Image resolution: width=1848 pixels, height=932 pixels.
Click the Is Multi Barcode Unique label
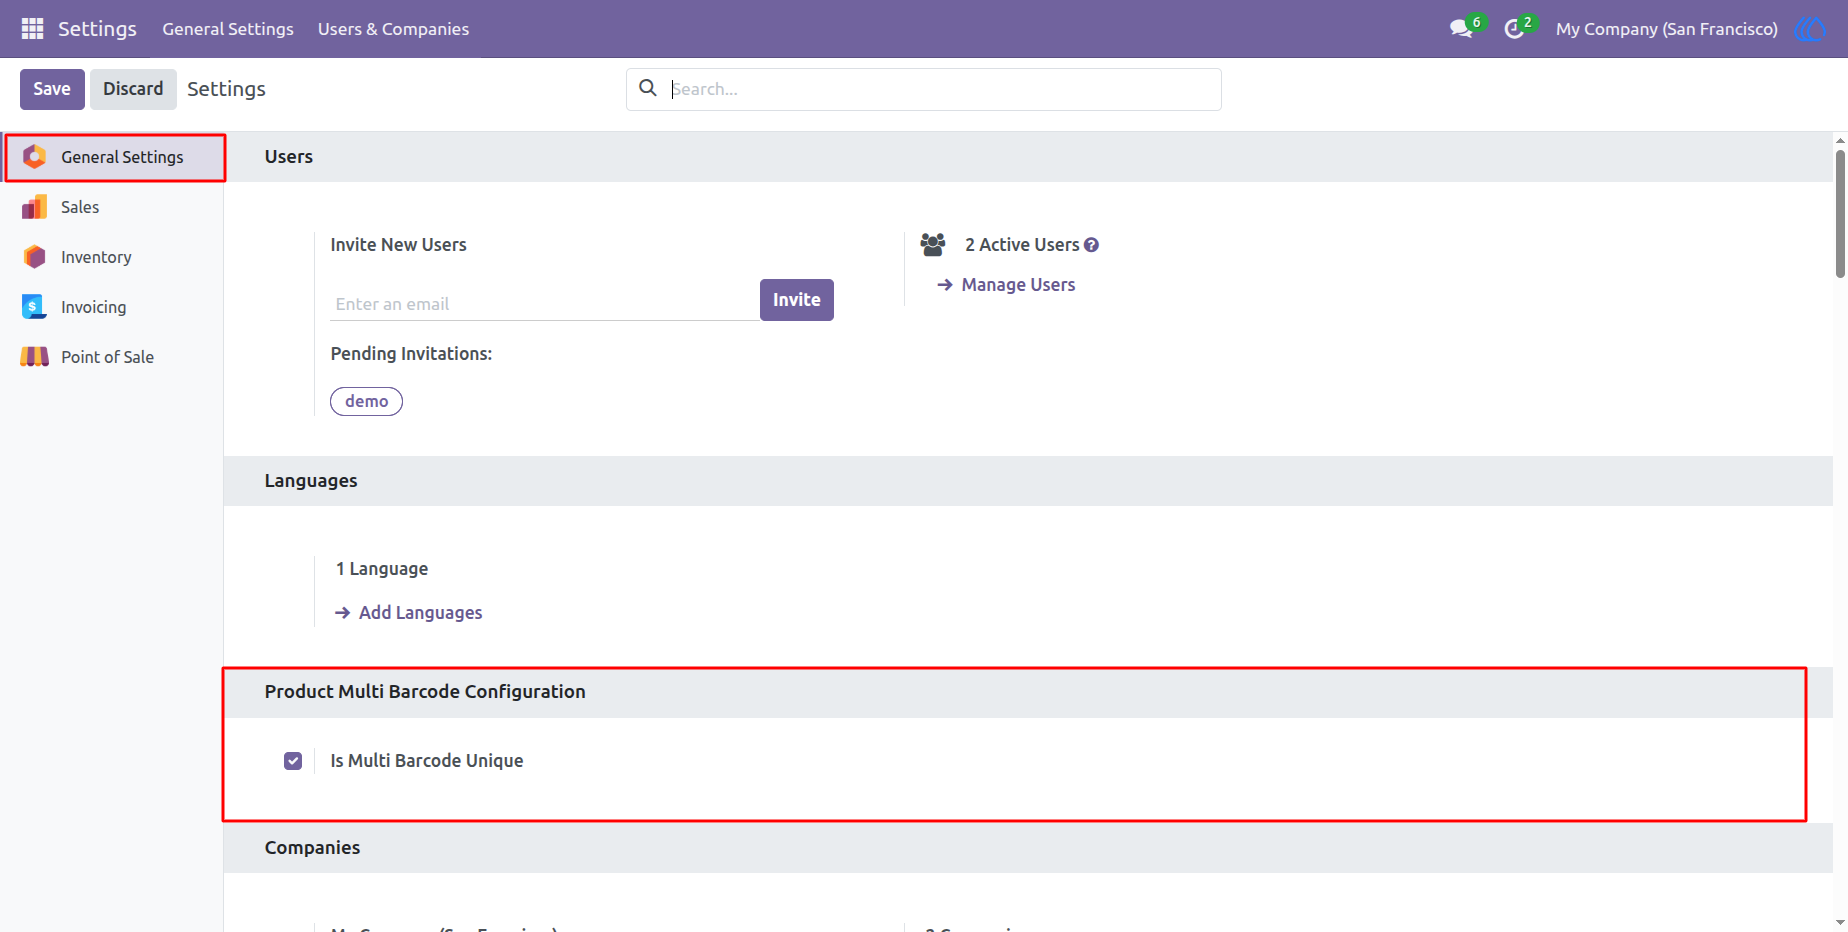coord(427,761)
